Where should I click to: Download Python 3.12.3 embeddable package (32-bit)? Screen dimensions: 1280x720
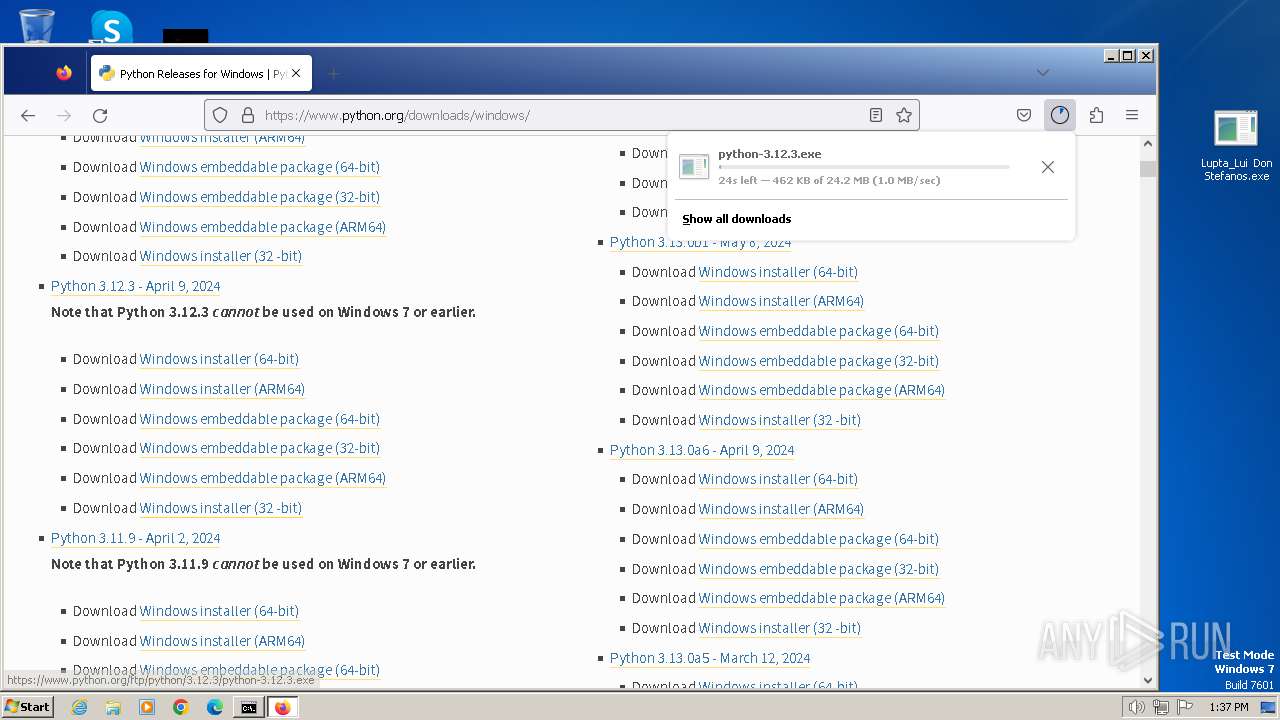[x=260, y=448]
